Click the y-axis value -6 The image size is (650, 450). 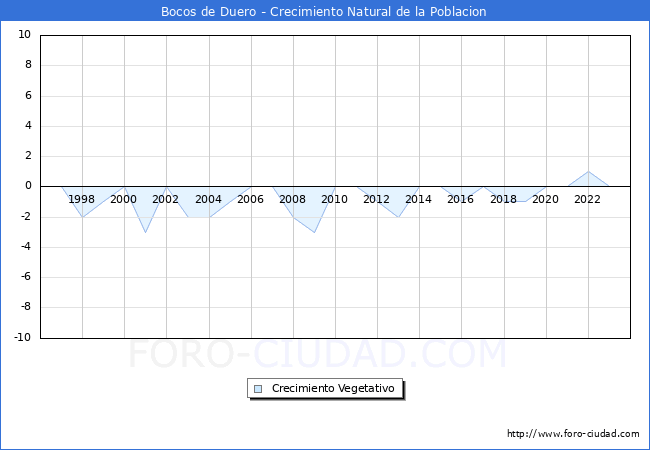tap(26, 276)
